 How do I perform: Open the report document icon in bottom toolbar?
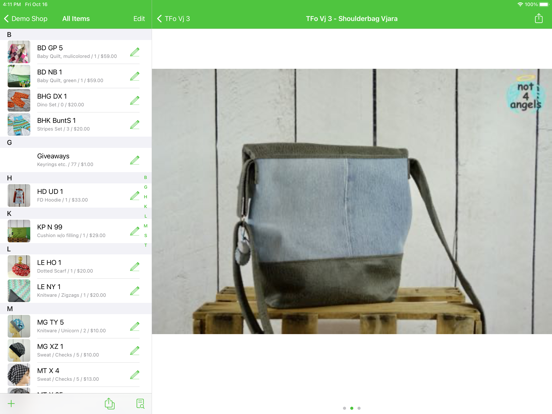pyautogui.click(x=140, y=403)
